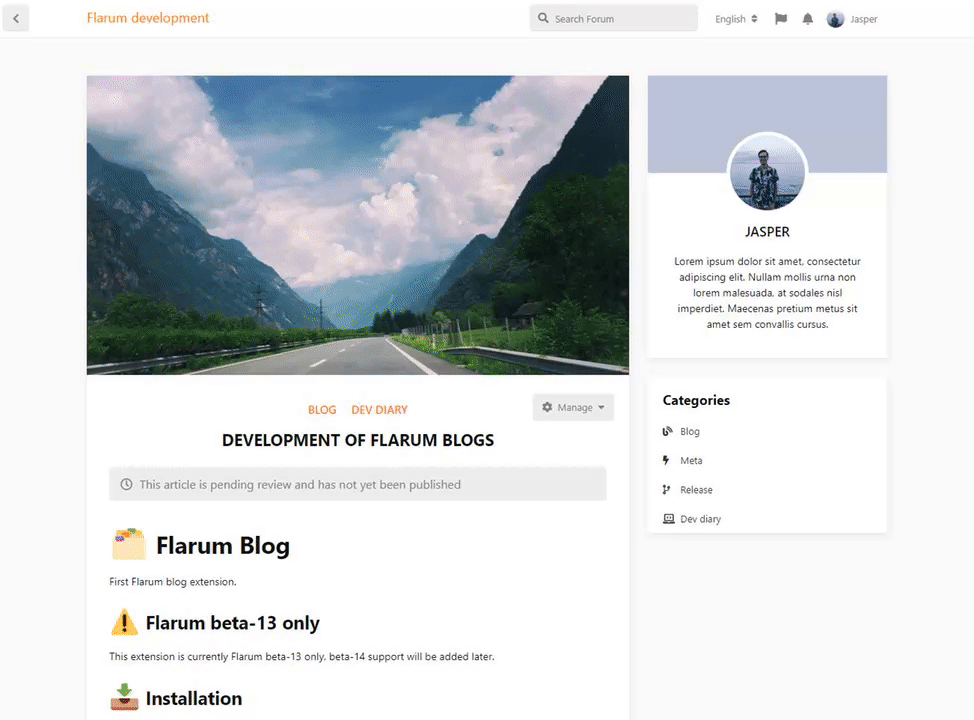Click the author bio Lorem ipsum text
Viewport: 974px width, 720px height.
point(767,293)
